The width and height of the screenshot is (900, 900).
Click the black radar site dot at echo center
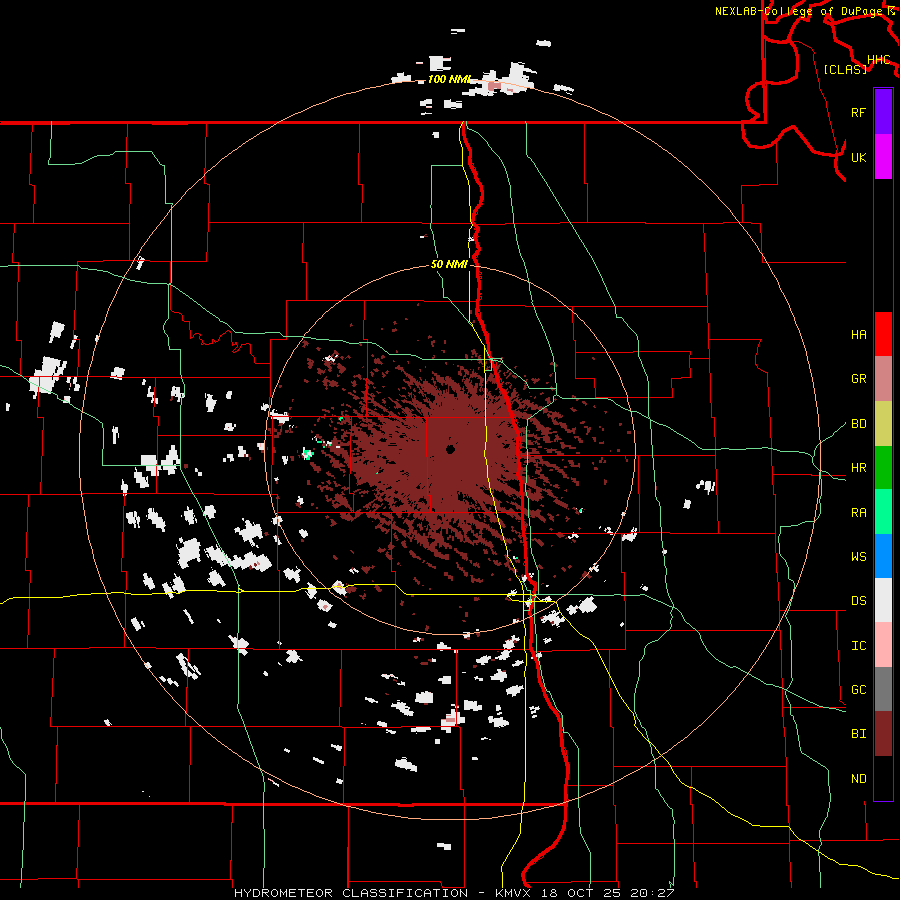click(451, 449)
